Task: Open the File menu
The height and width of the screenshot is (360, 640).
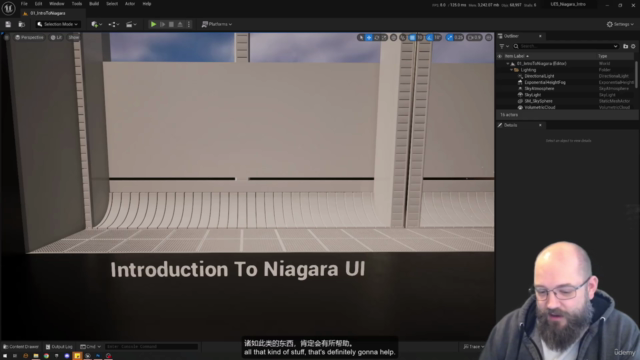Action: 24,4
